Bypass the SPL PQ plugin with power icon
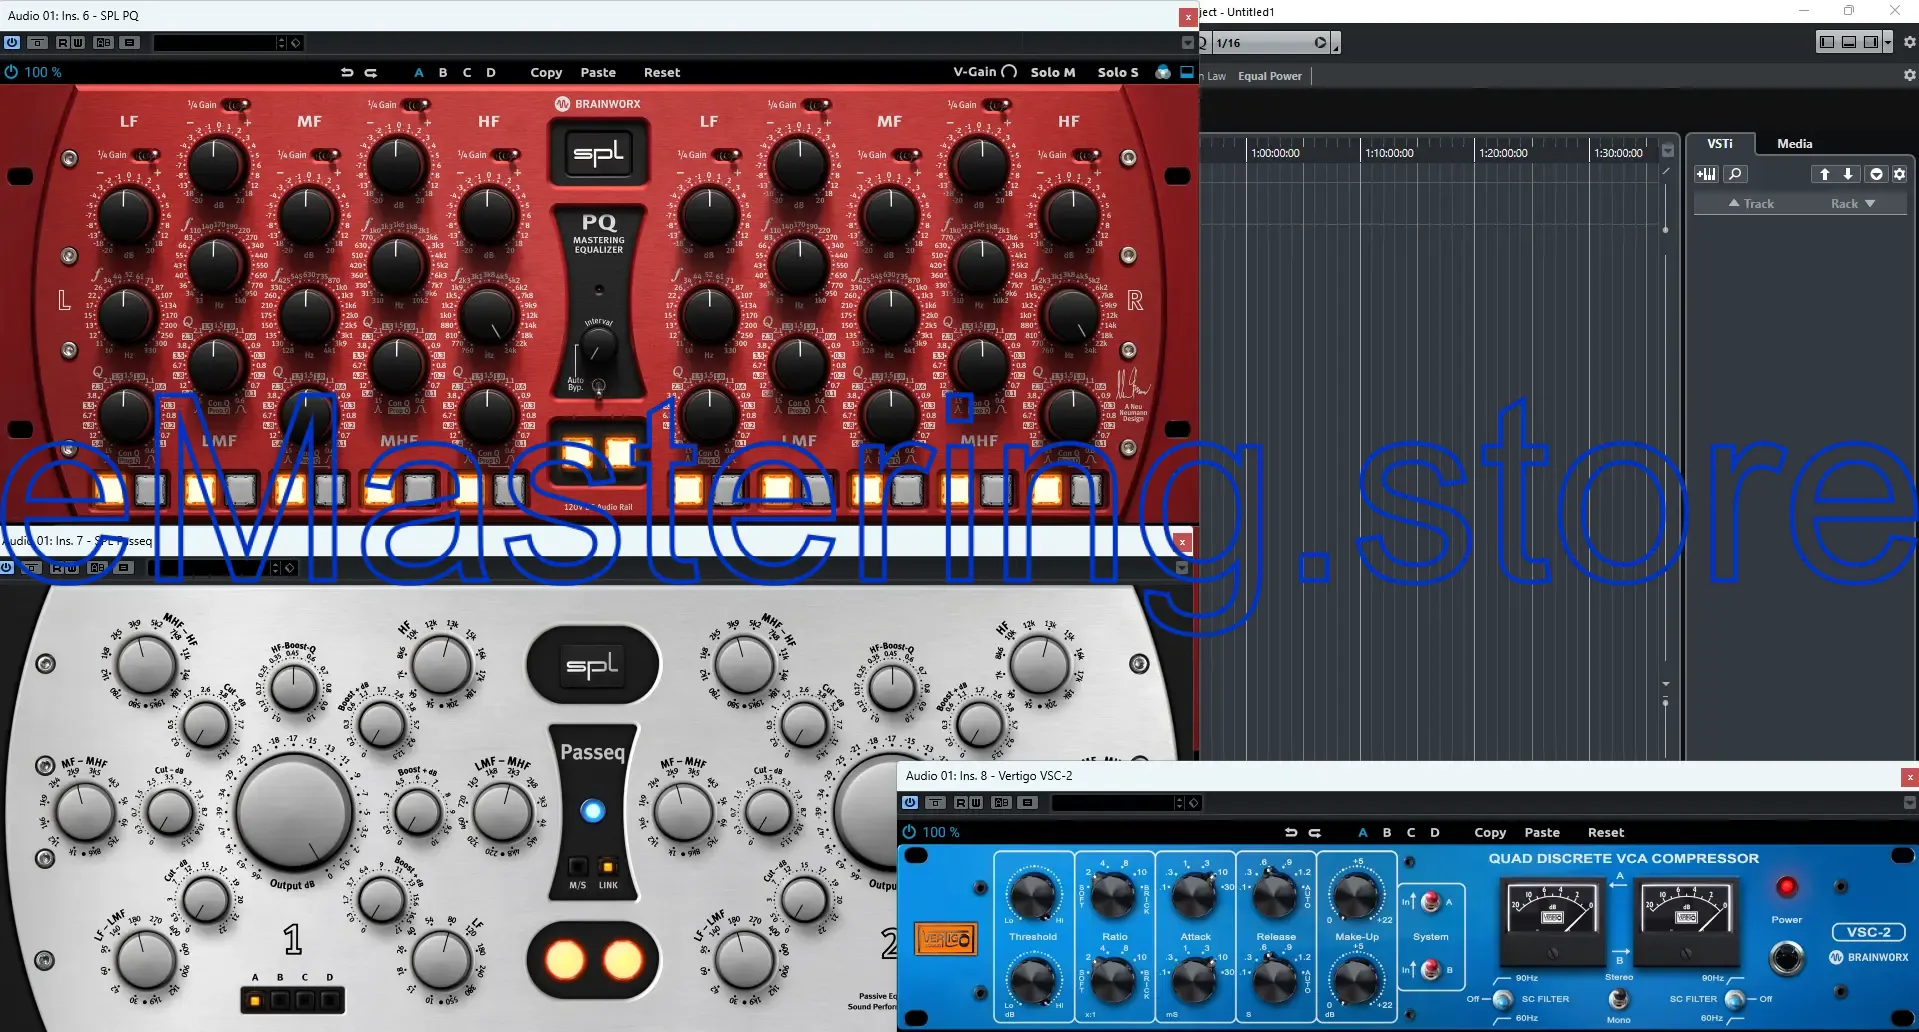 [x=12, y=43]
